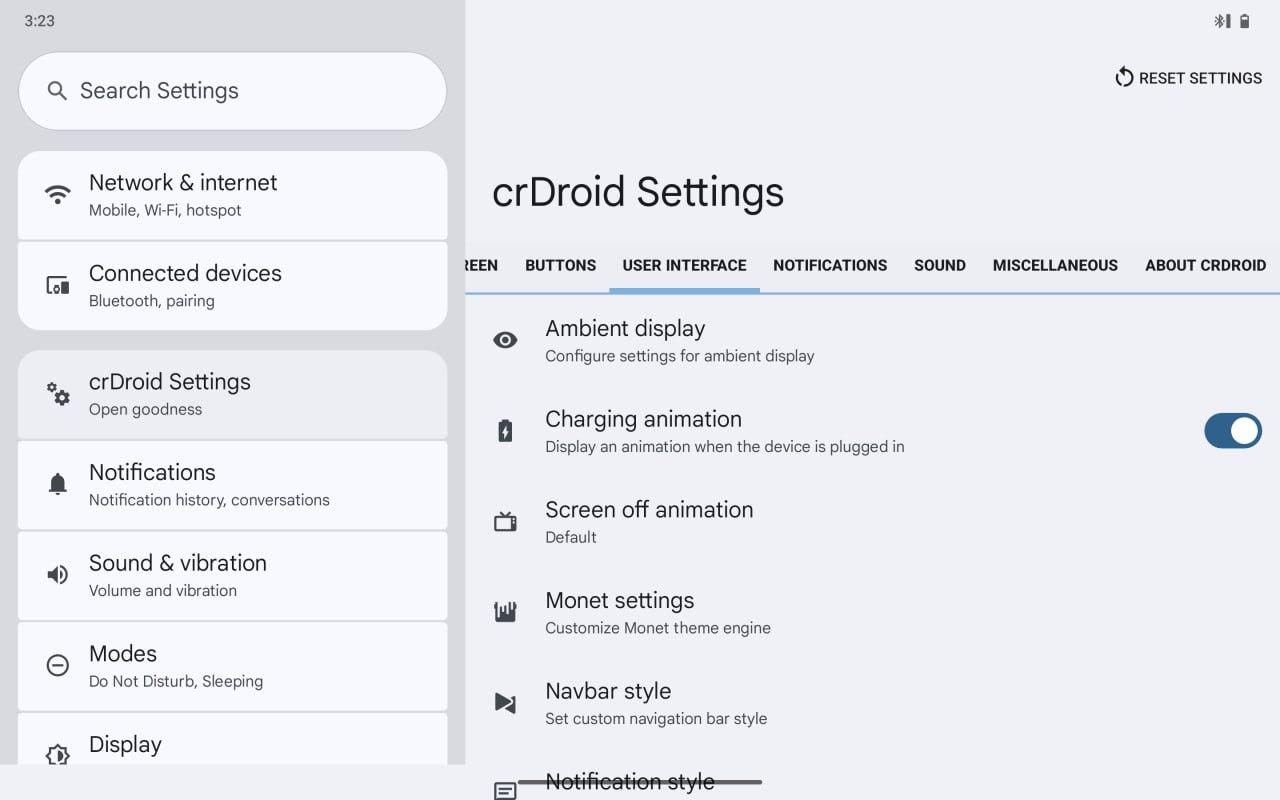
Task: Switch to the About crDroid tab
Action: 1205,266
